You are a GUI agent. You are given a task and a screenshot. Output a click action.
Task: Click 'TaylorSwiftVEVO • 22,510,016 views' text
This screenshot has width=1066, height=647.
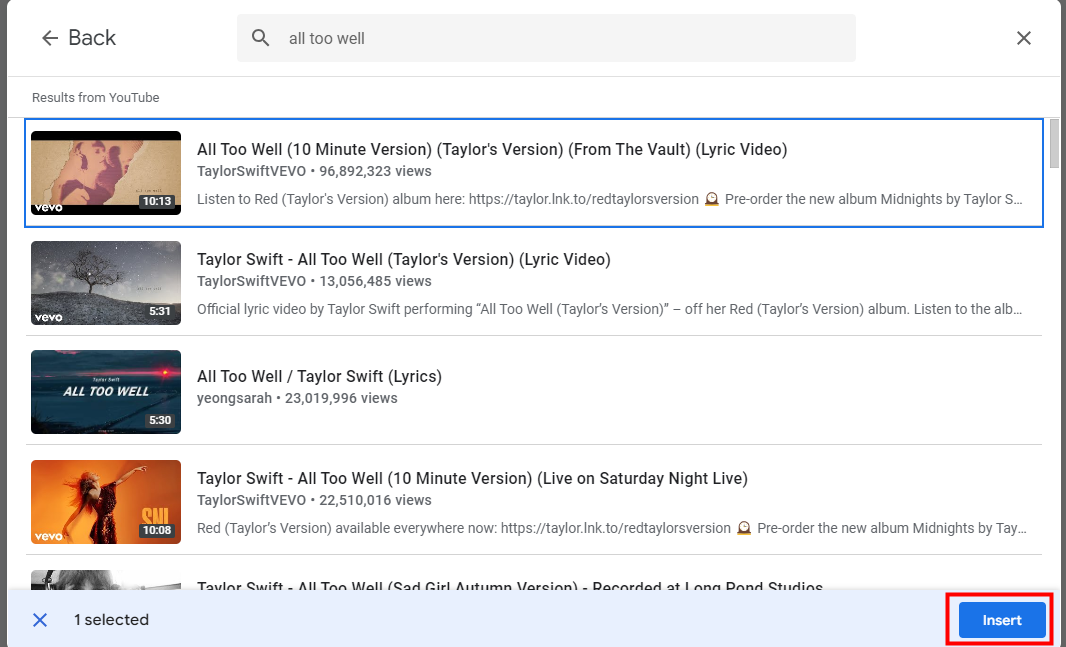[314, 500]
